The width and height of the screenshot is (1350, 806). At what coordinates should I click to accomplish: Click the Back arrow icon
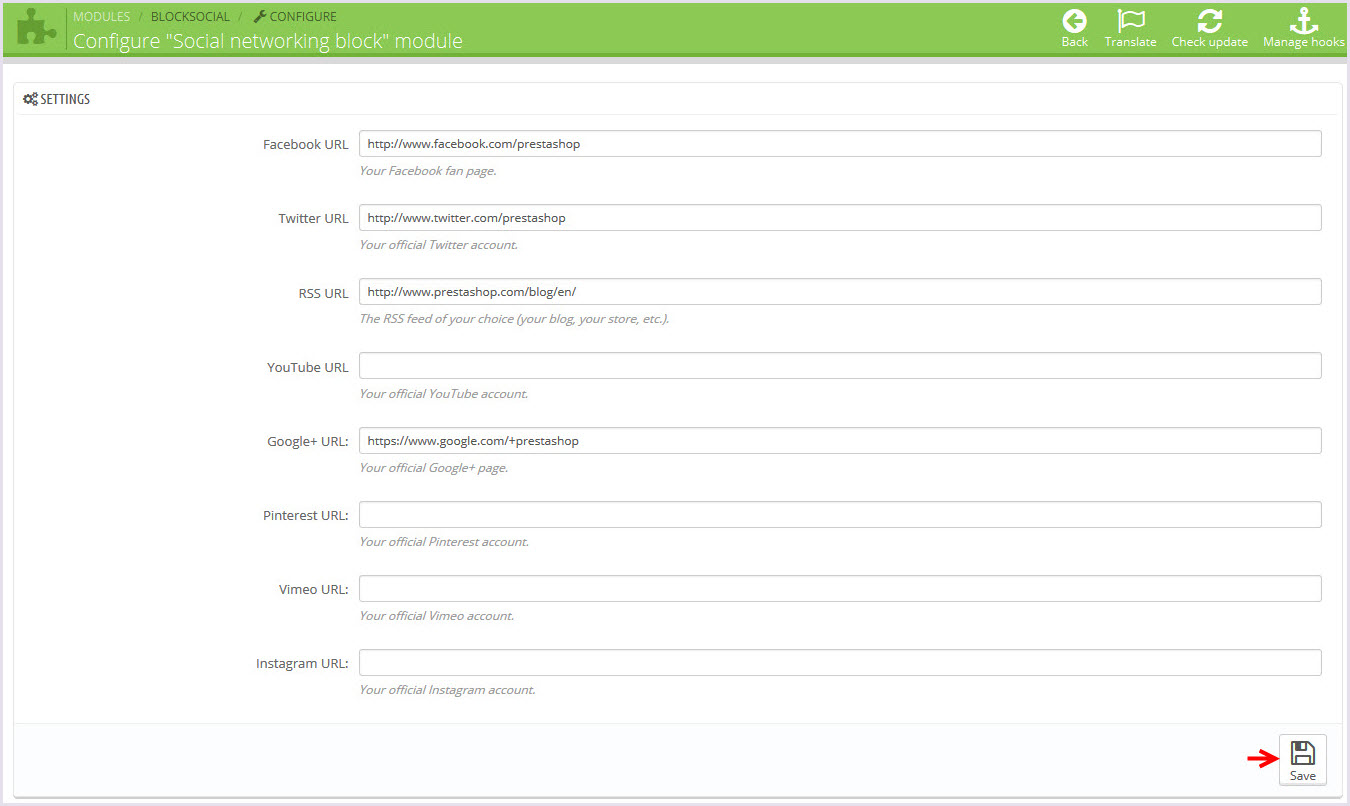1074,21
